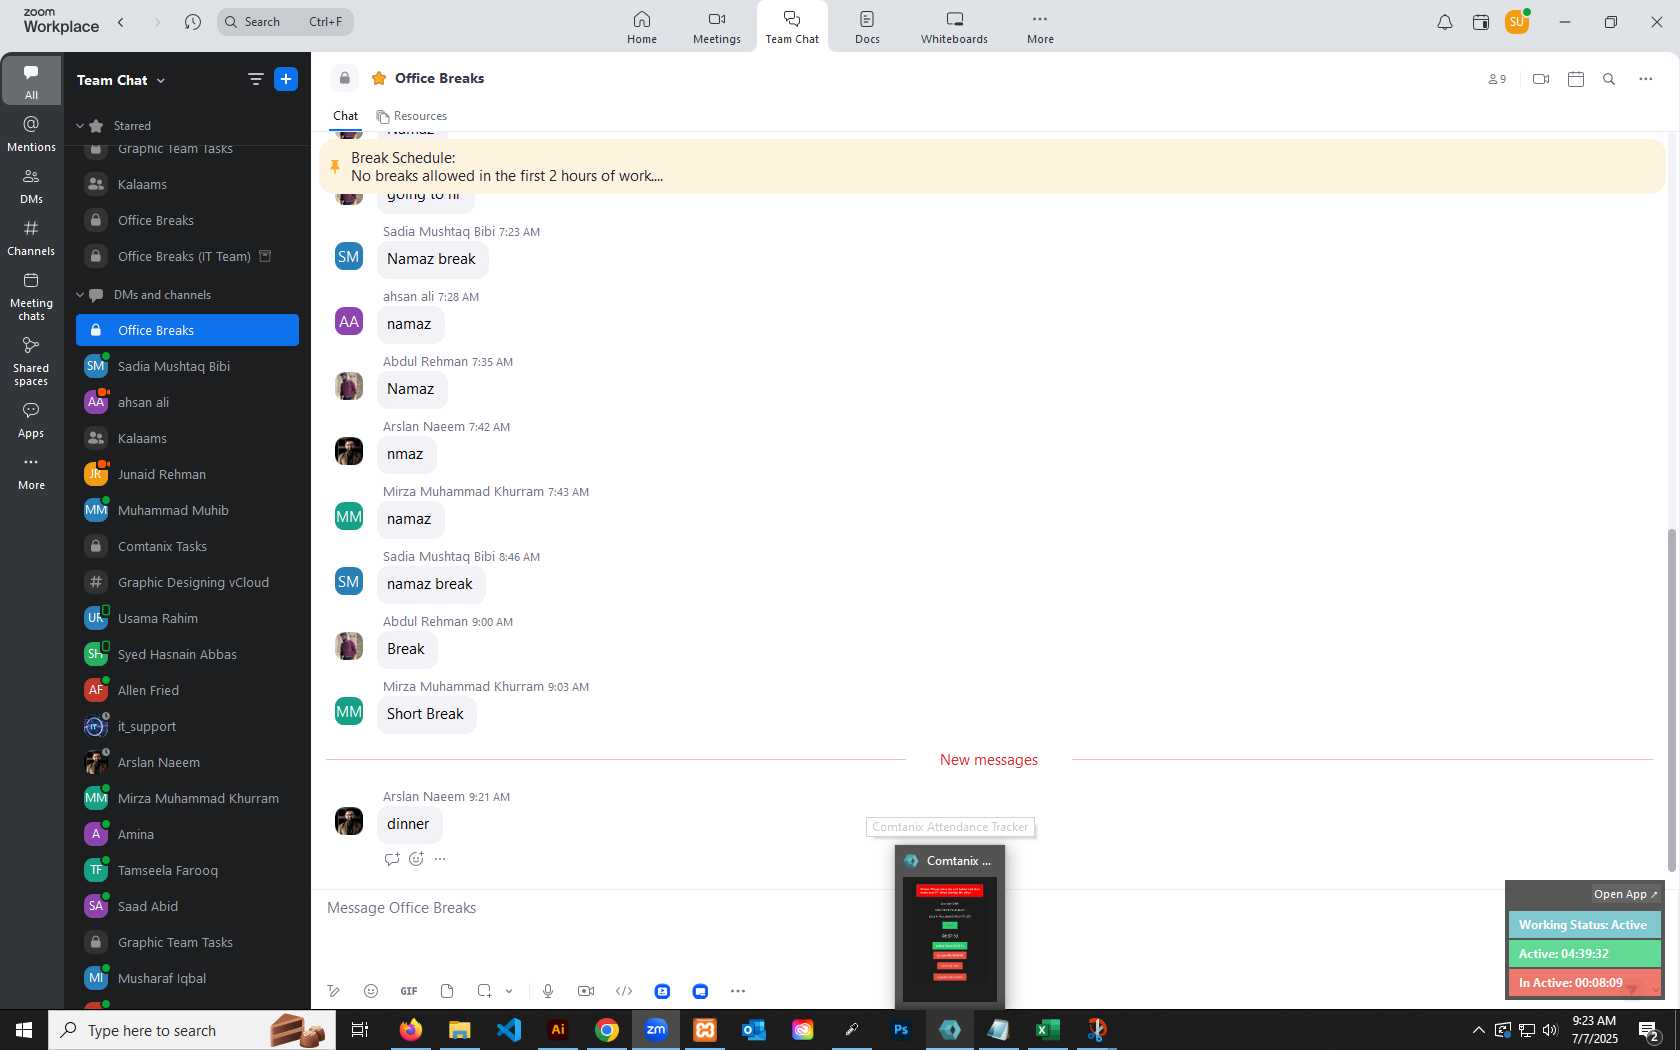Image resolution: width=1680 pixels, height=1050 pixels.
Task: Click the lock icon in the chat header
Action: tap(345, 78)
